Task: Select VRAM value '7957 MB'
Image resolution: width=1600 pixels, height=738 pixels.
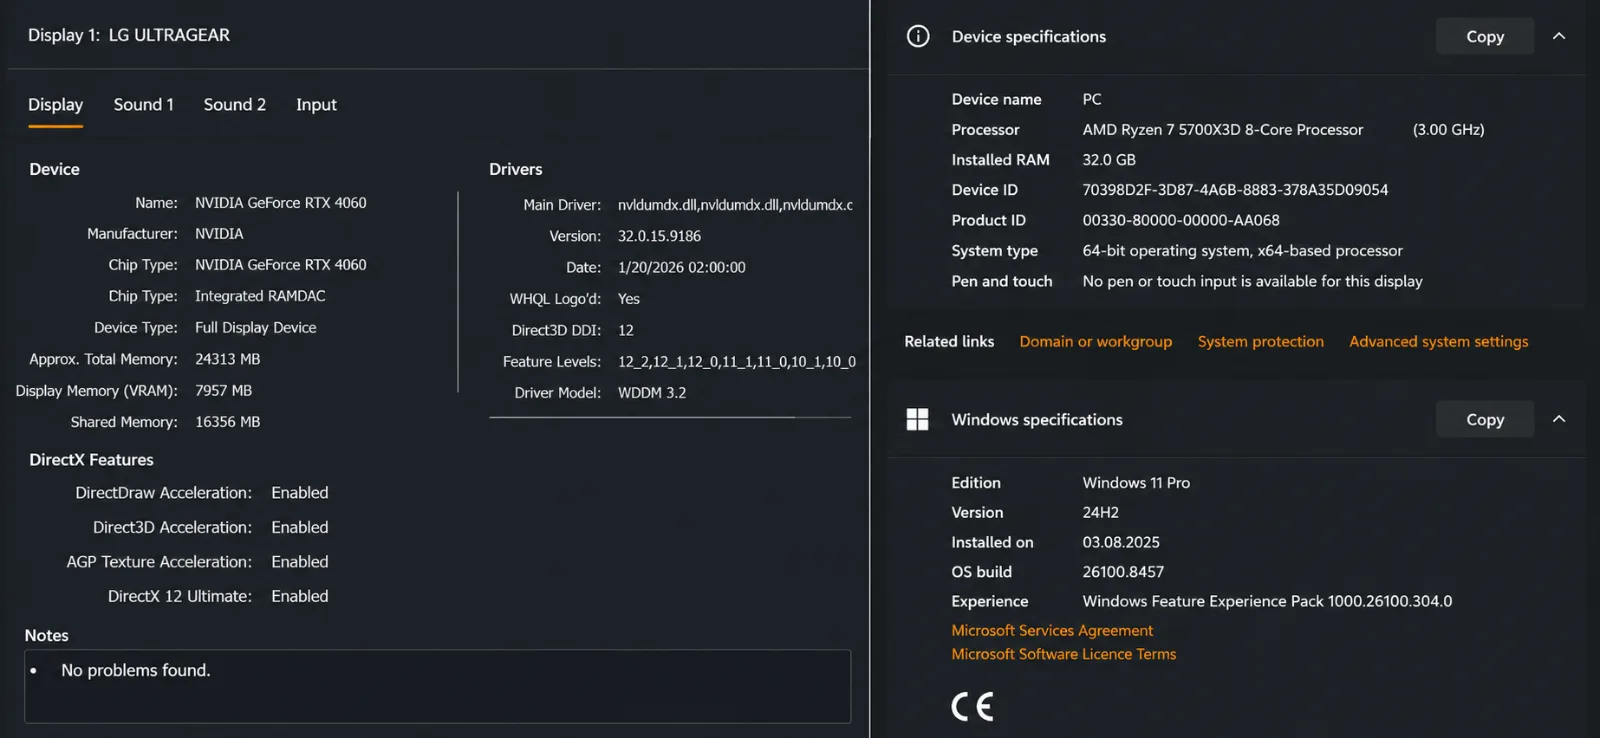Action: pos(224,391)
